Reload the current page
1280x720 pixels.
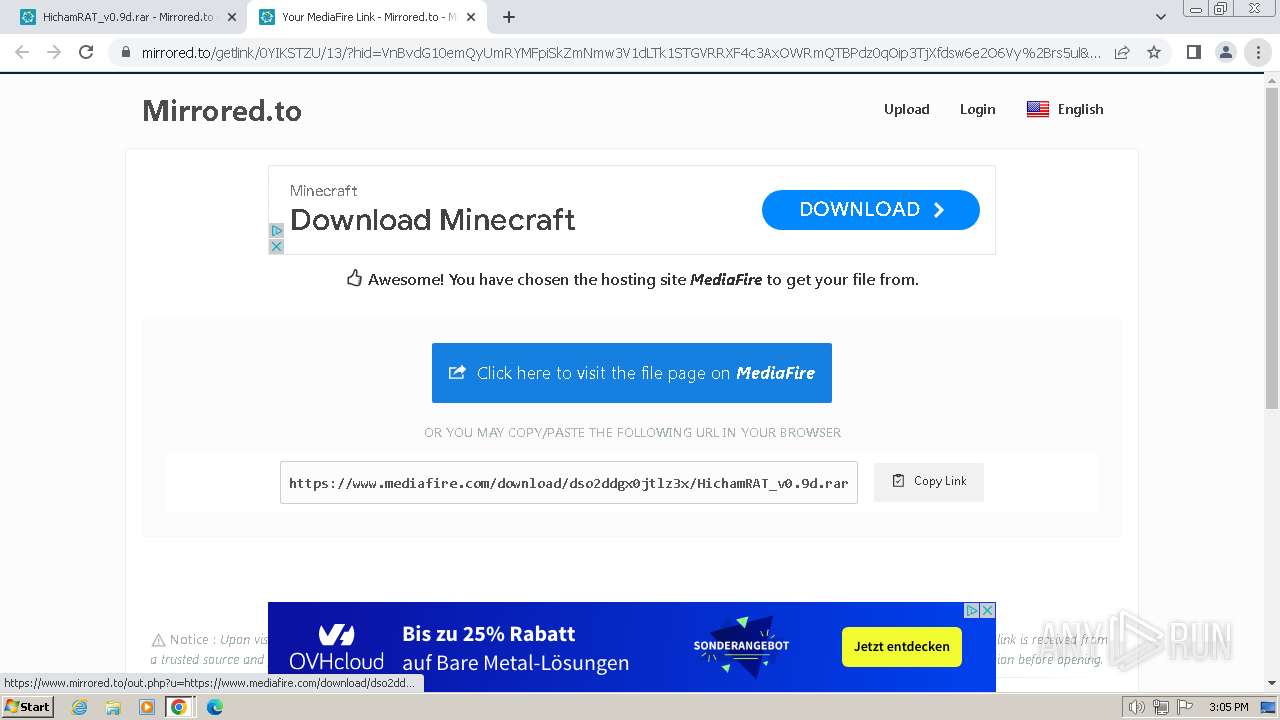click(x=86, y=52)
